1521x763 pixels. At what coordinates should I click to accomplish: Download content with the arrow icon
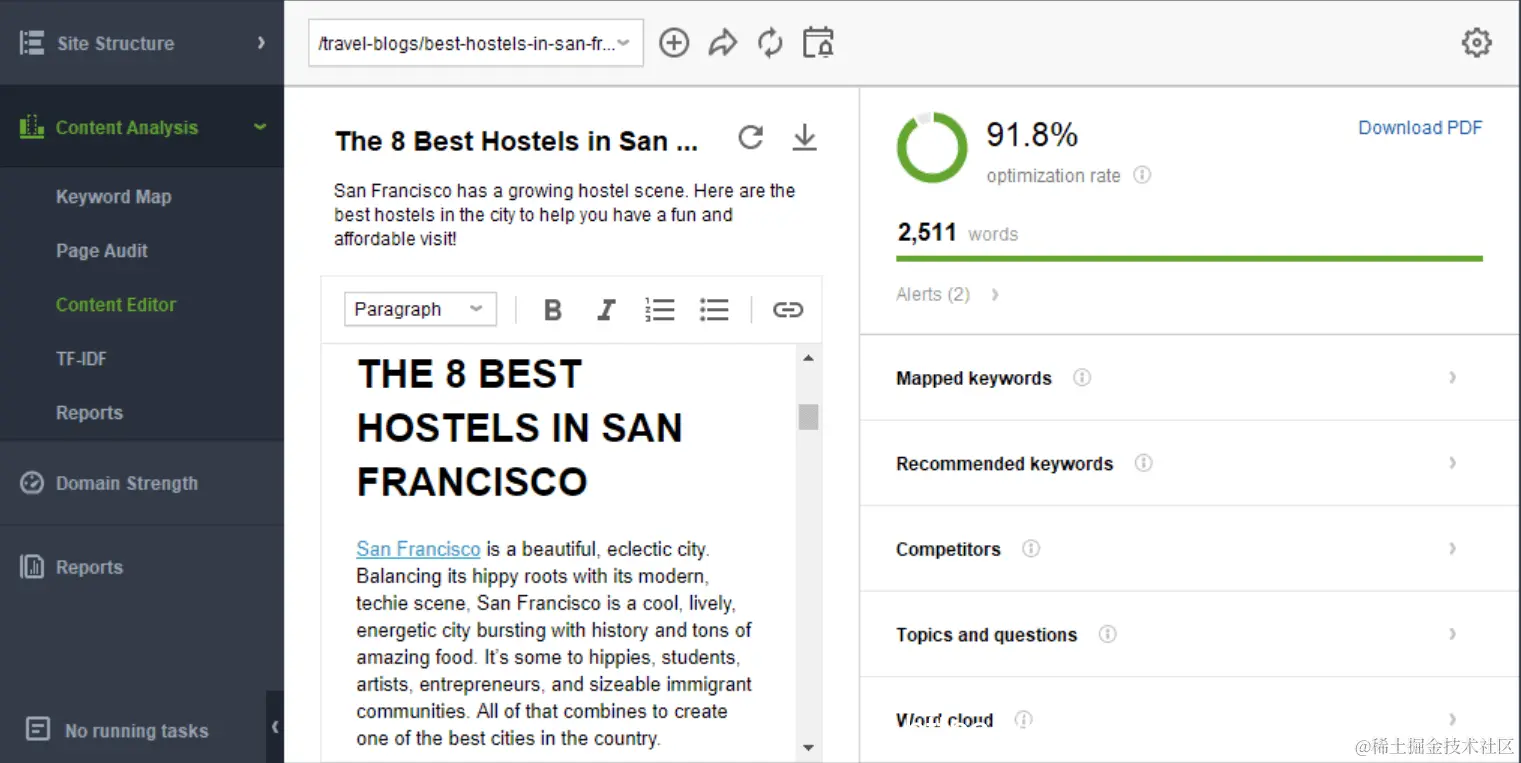[804, 138]
